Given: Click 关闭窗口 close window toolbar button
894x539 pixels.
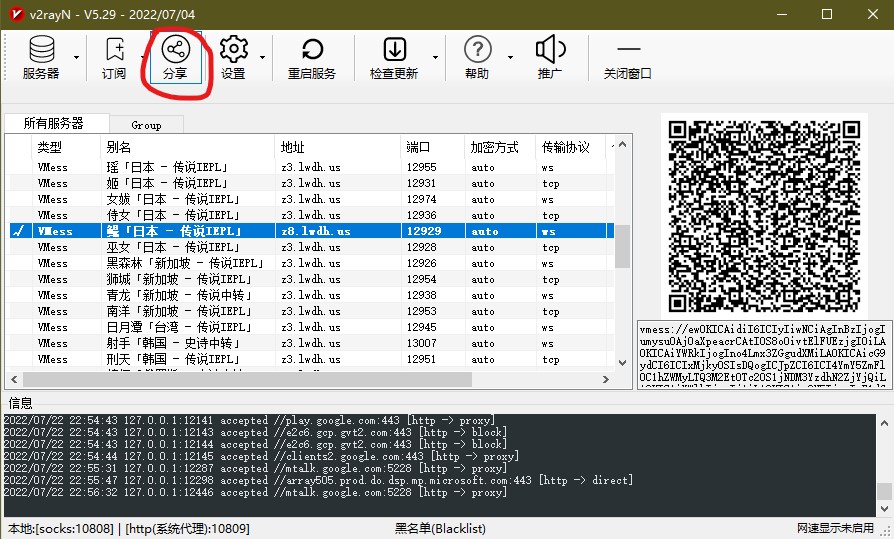Looking at the screenshot, I should 628,57.
